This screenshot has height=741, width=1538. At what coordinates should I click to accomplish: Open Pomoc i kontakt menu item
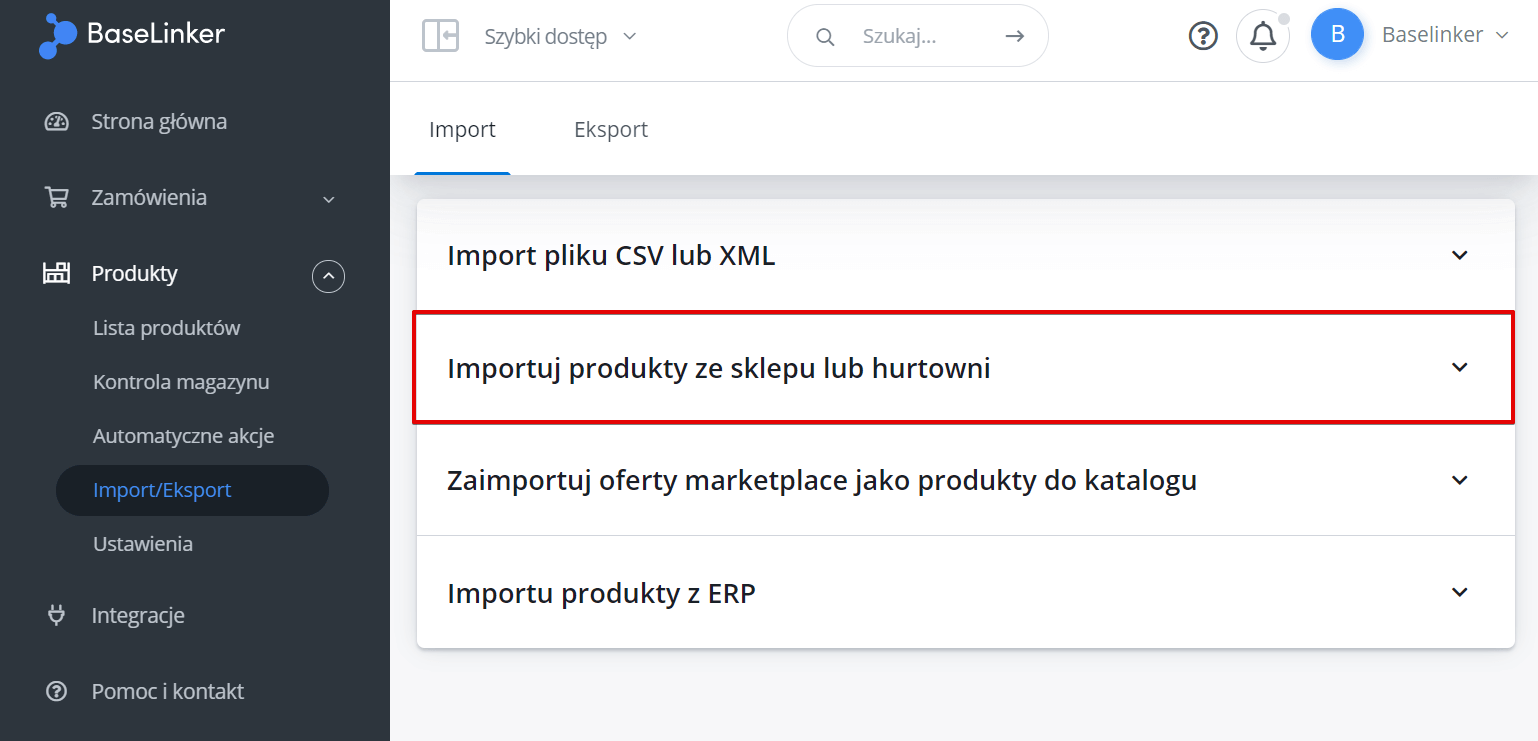[168, 691]
